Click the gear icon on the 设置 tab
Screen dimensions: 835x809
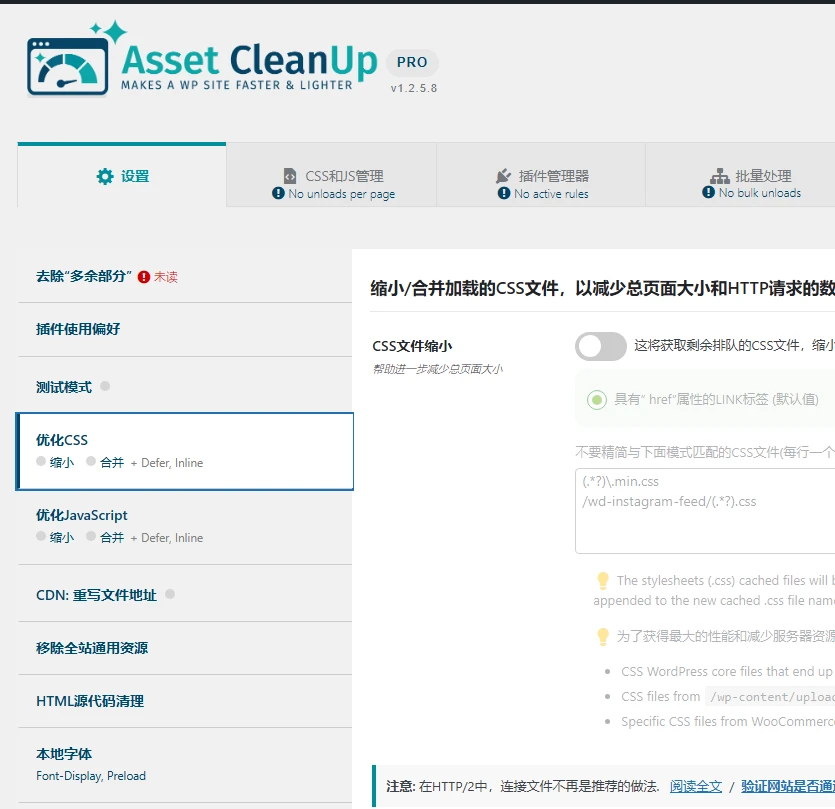click(106, 176)
